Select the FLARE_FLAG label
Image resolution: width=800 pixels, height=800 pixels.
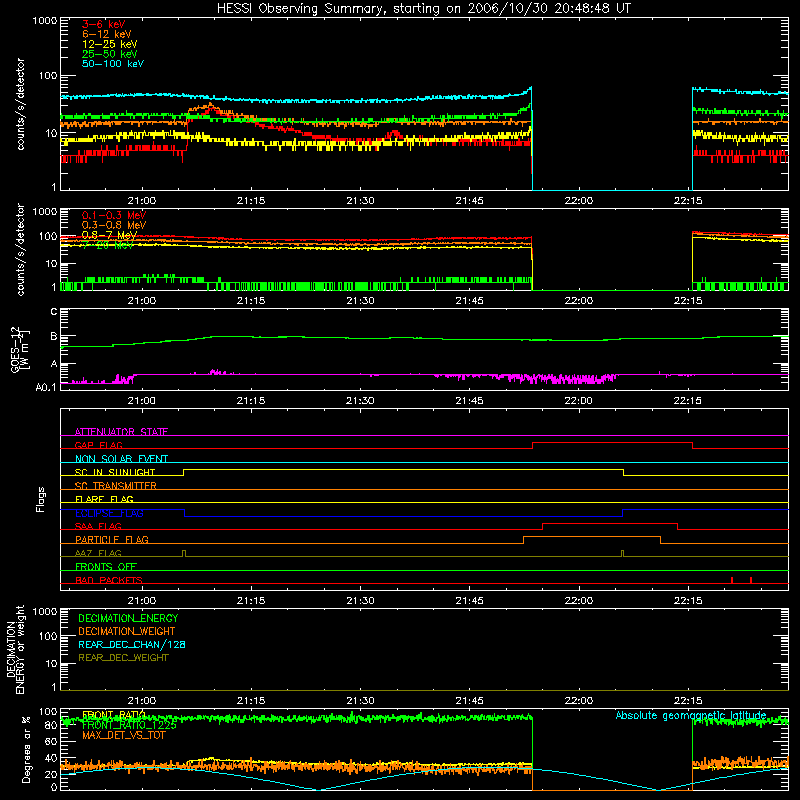pyautogui.click(x=104, y=499)
